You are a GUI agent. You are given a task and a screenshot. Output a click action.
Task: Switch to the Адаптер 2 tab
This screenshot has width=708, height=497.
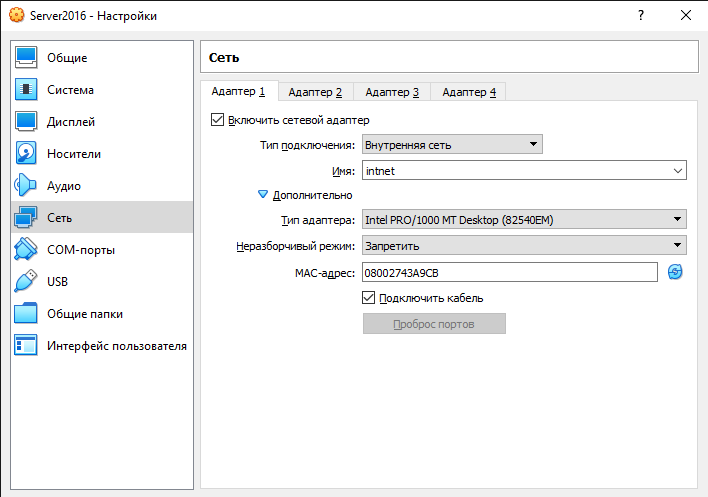[315, 92]
